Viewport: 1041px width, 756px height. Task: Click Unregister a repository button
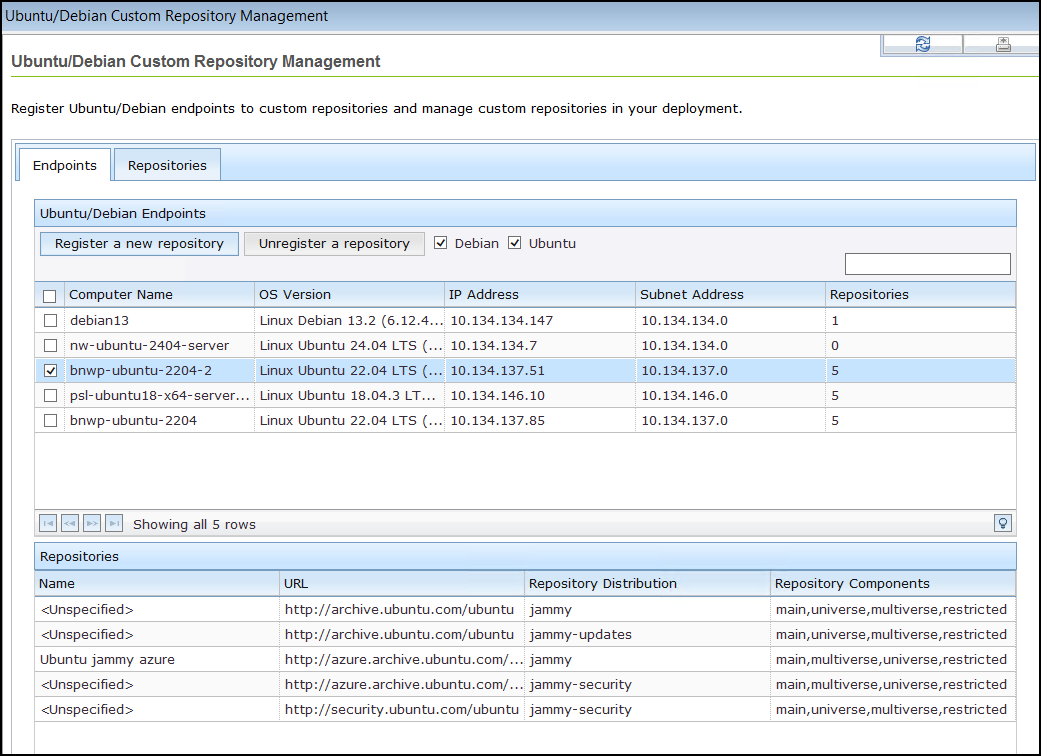[334, 244]
